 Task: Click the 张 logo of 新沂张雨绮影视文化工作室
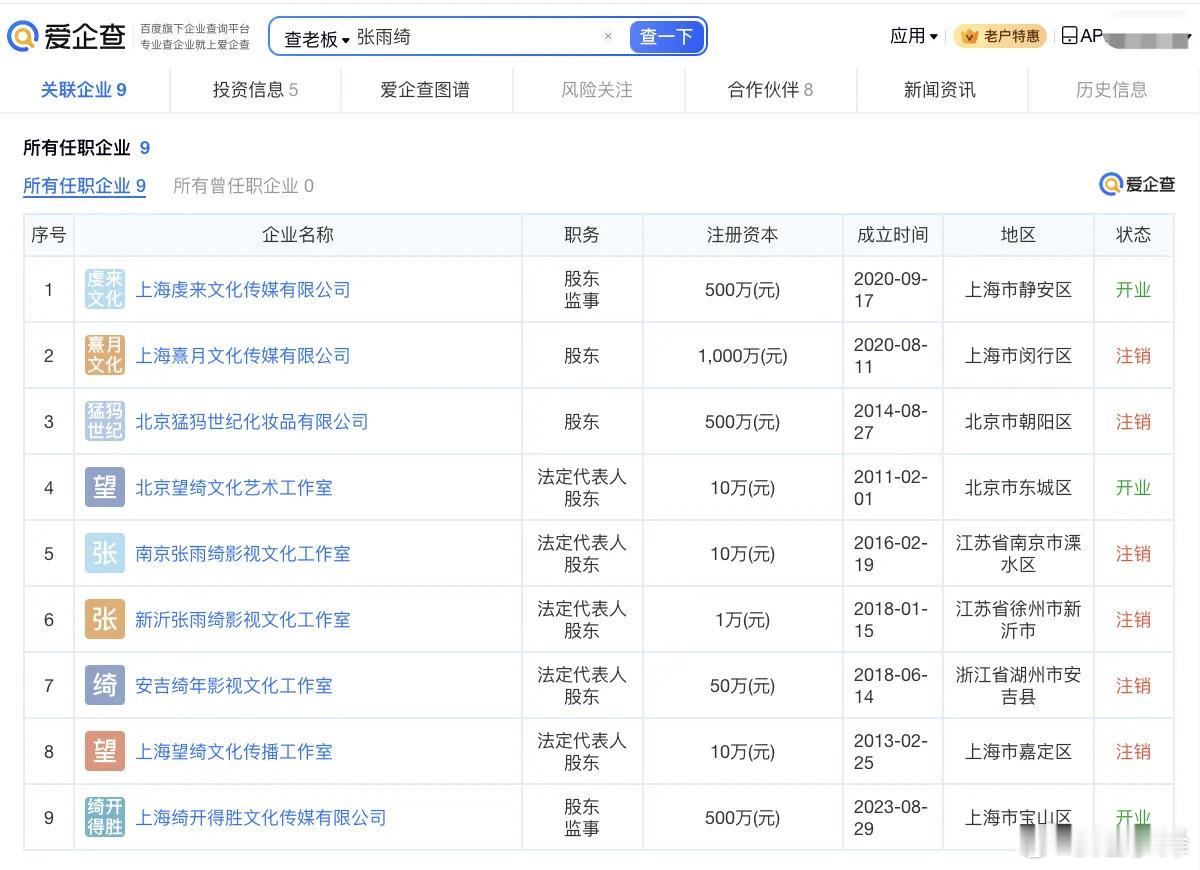tap(105, 619)
